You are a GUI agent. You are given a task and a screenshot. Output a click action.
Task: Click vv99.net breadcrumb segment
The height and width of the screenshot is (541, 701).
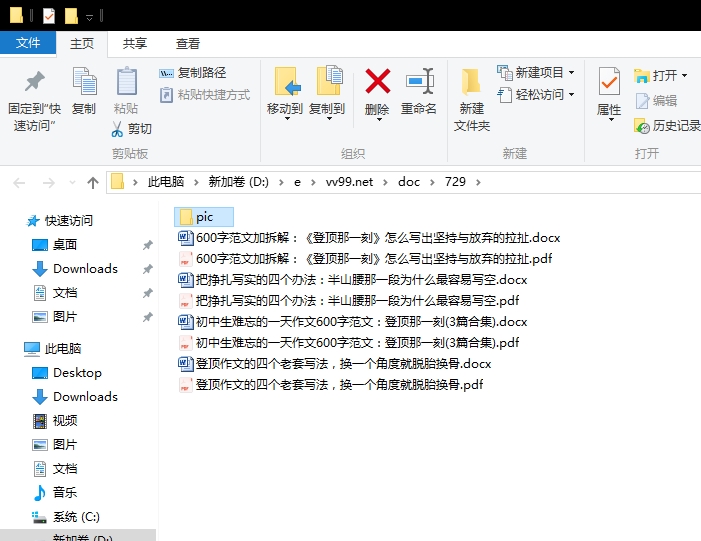click(x=349, y=182)
